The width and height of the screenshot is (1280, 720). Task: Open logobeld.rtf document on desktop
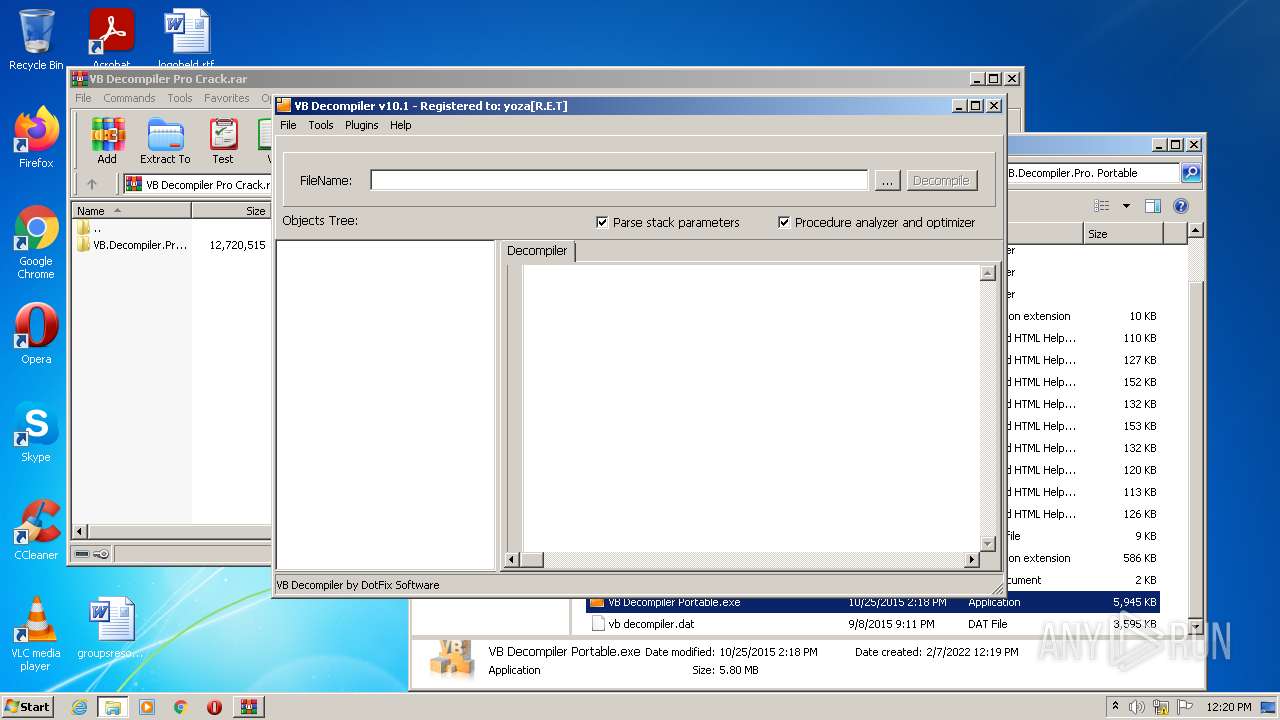click(186, 38)
